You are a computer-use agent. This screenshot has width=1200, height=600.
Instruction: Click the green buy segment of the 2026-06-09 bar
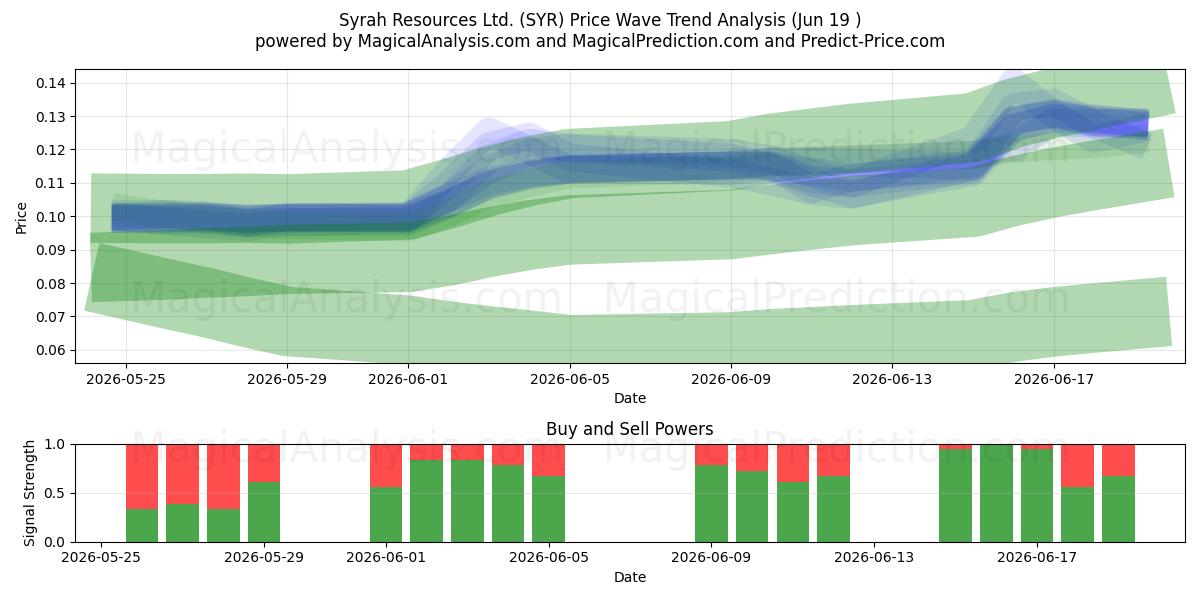click(711, 504)
